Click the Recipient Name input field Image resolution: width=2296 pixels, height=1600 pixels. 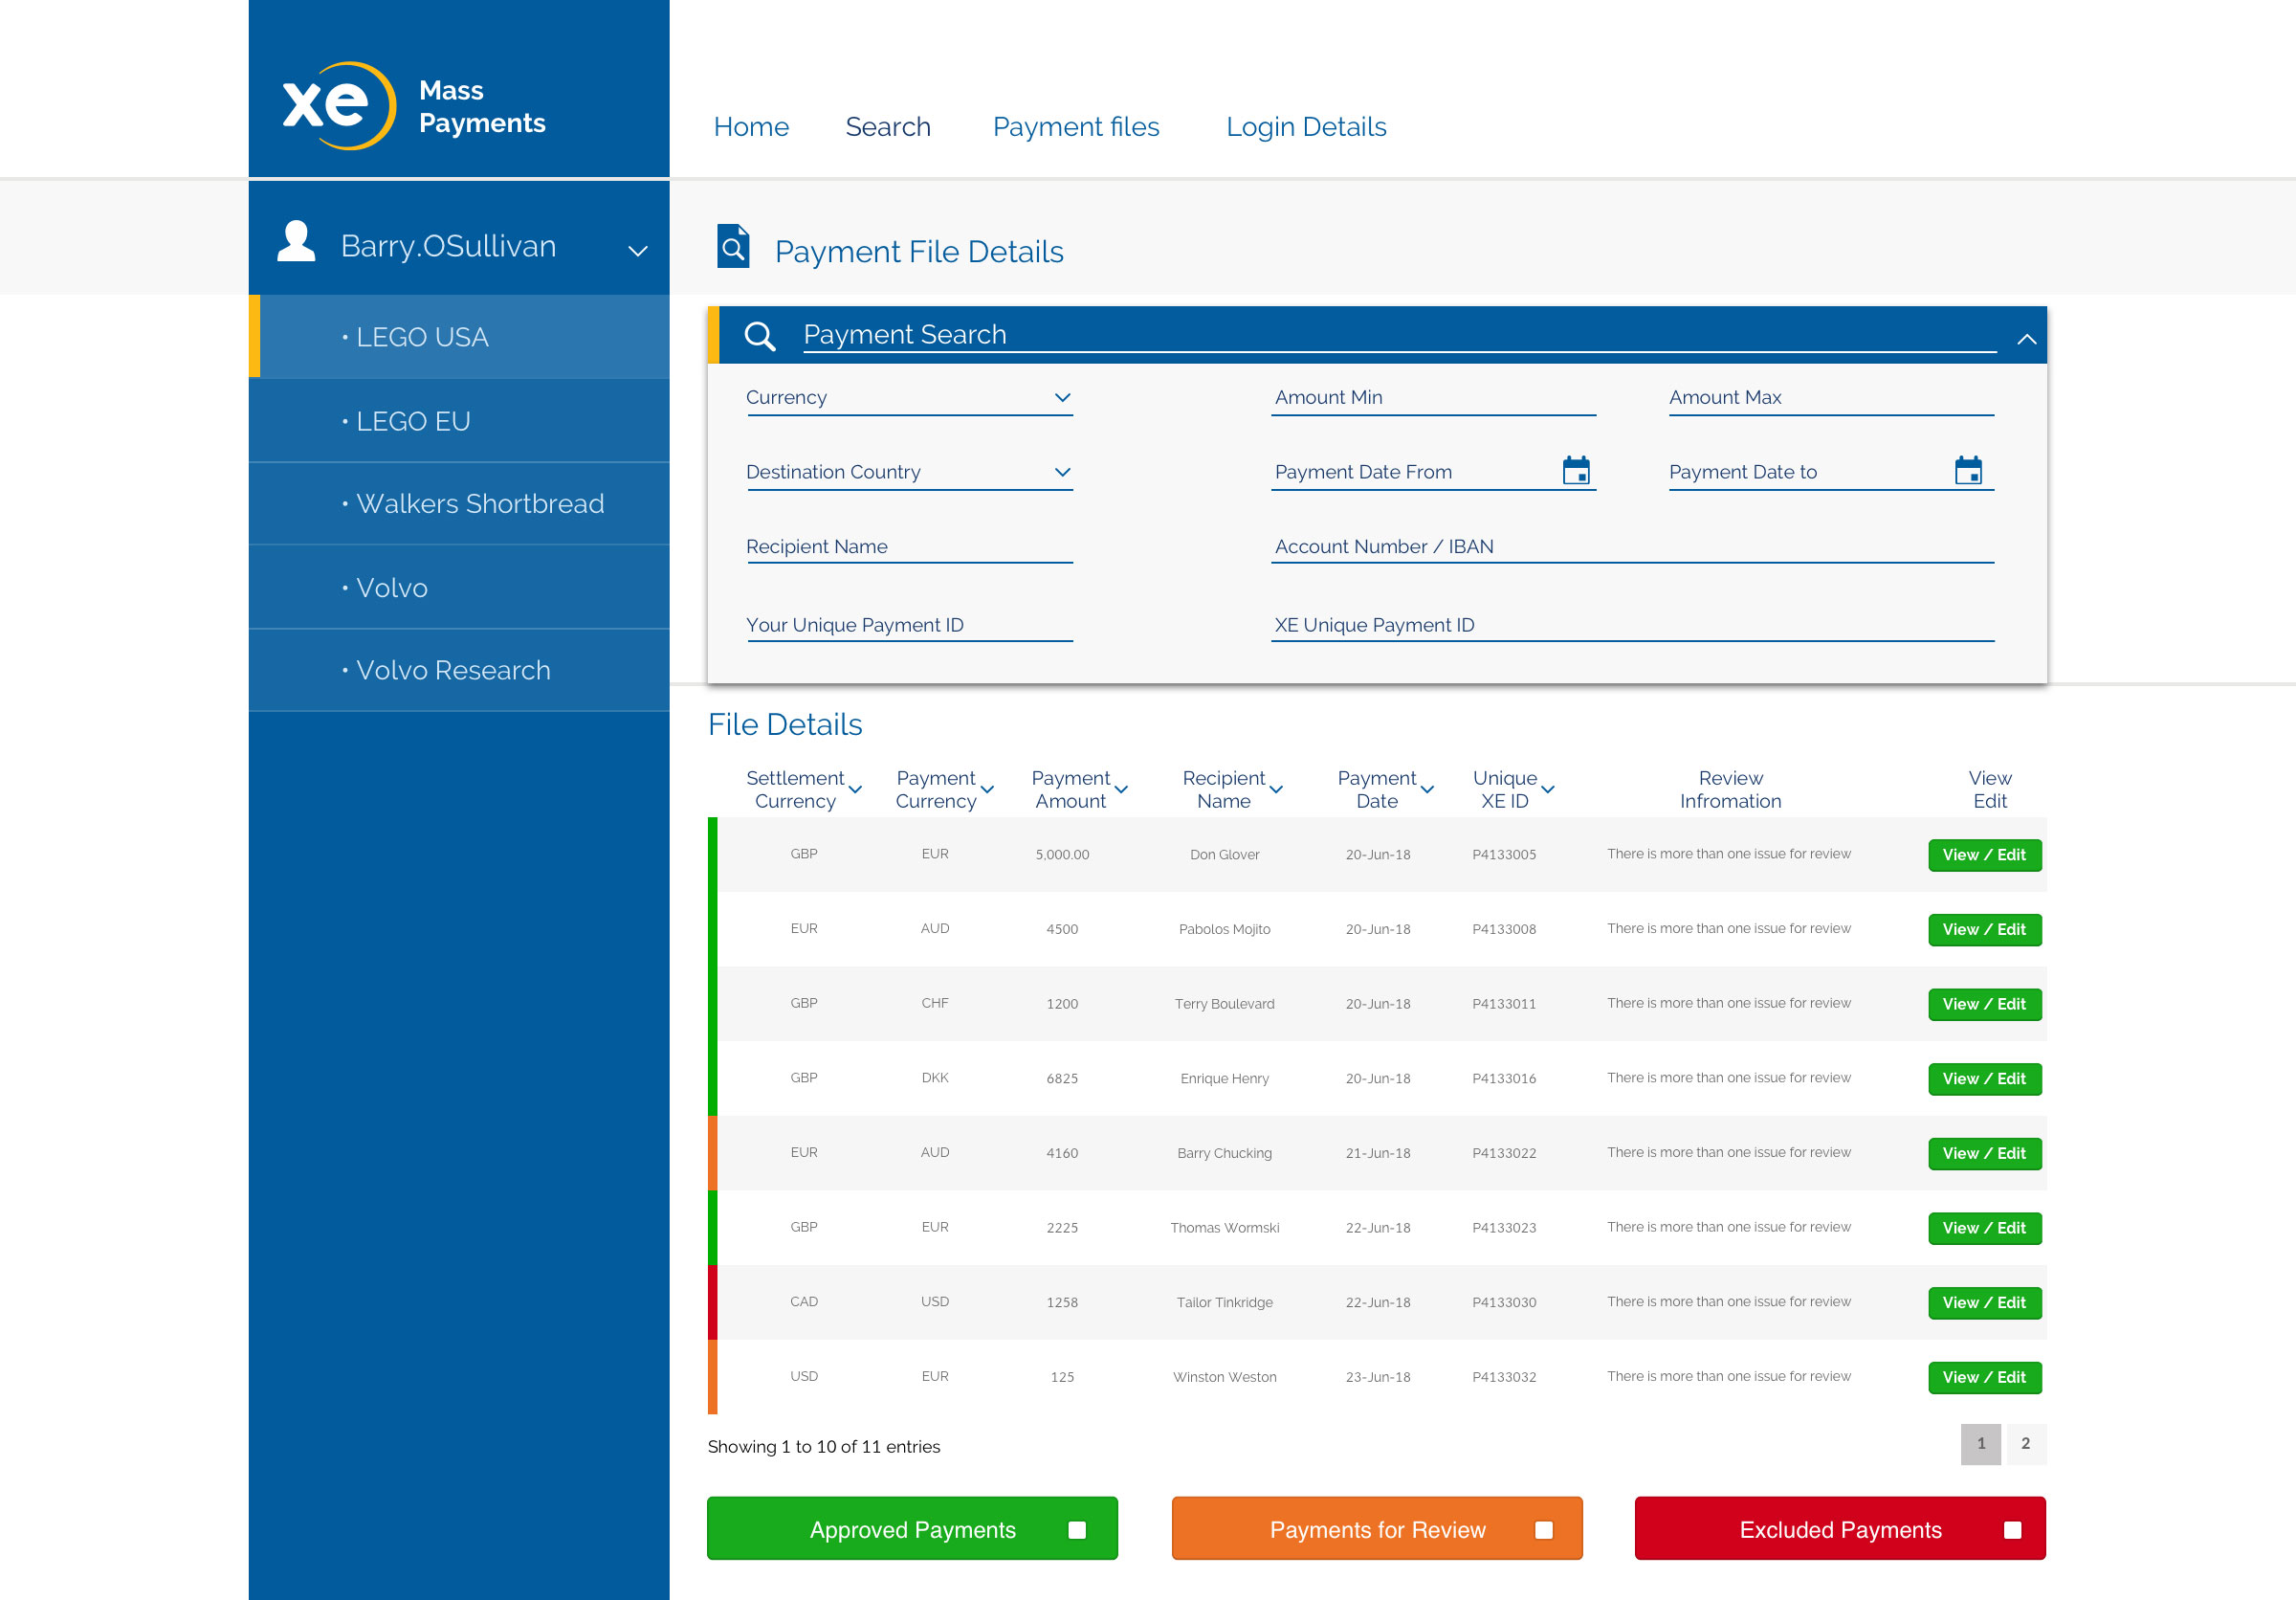(x=908, y=547)
